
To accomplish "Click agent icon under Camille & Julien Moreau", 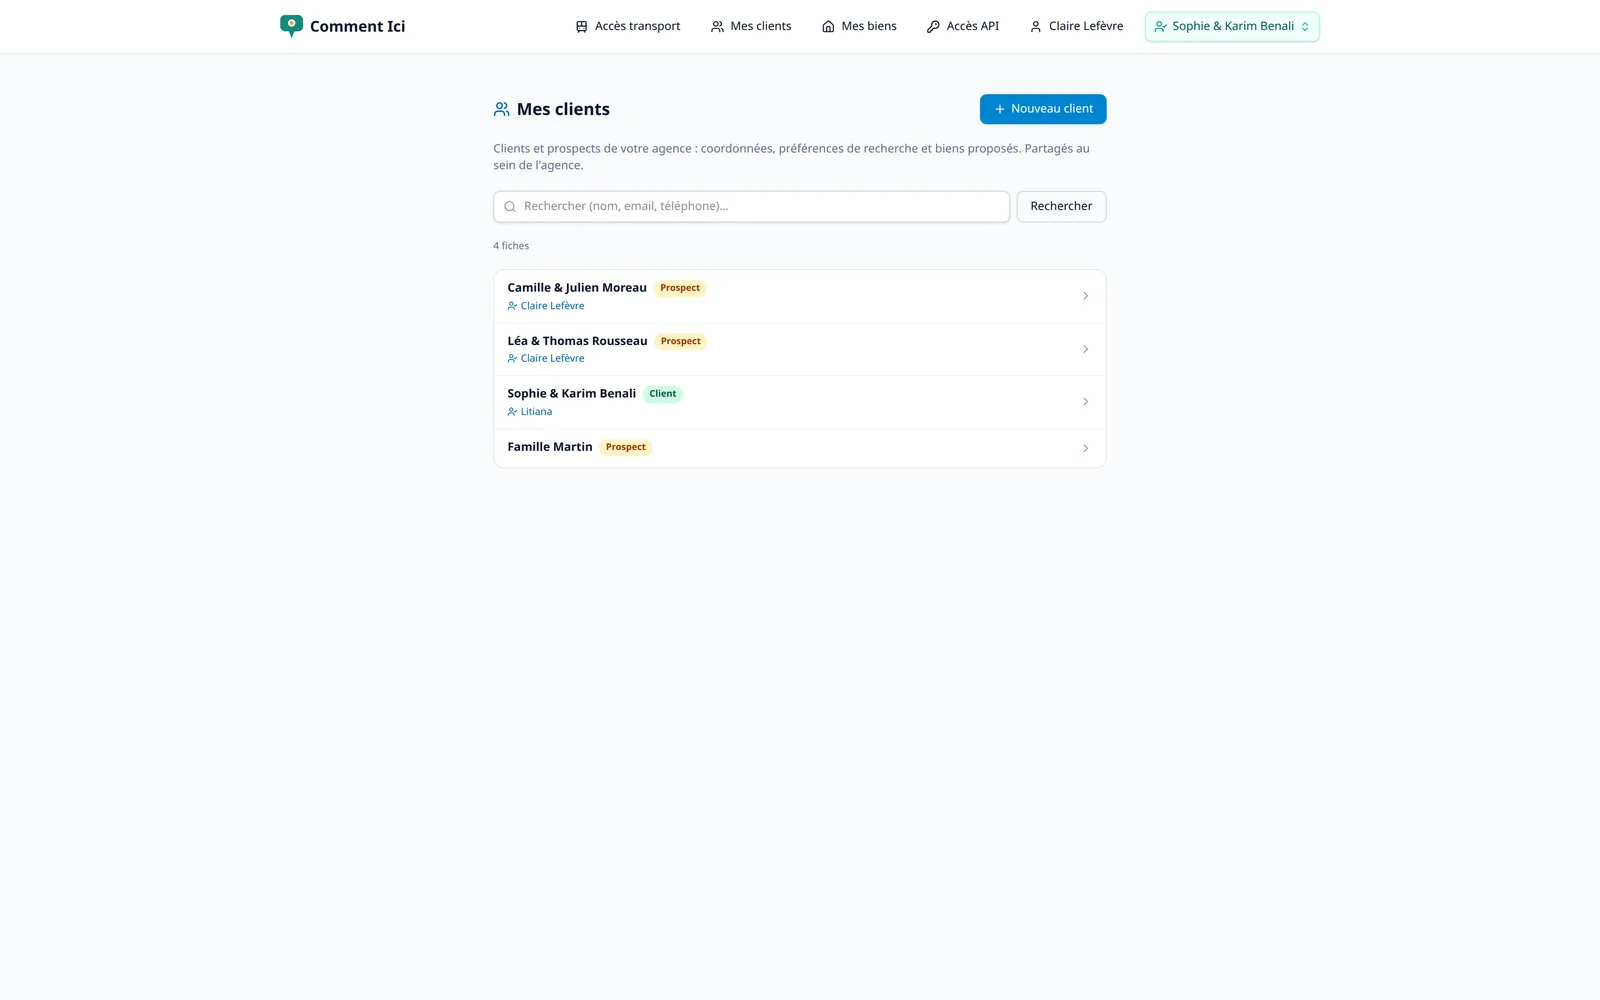I will pyautogui.click(x=512, y=306).
